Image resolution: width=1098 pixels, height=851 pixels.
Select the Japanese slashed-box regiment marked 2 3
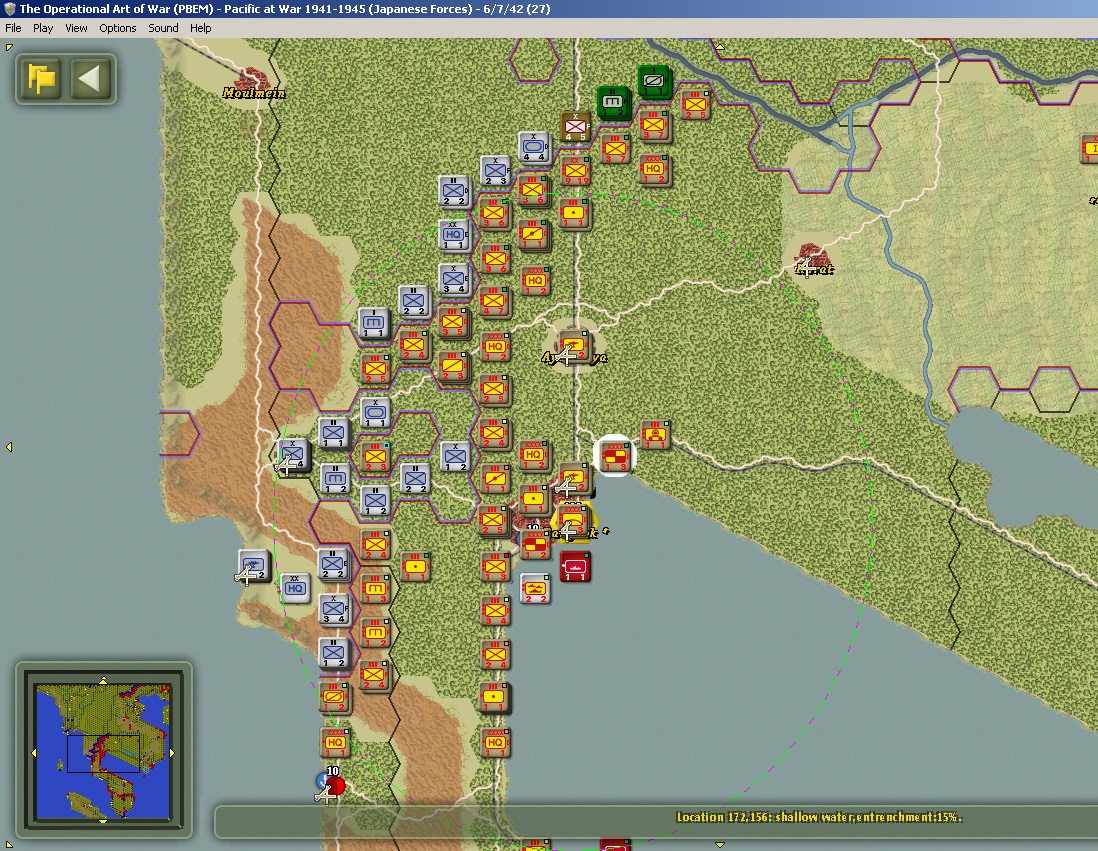[453, 366]
